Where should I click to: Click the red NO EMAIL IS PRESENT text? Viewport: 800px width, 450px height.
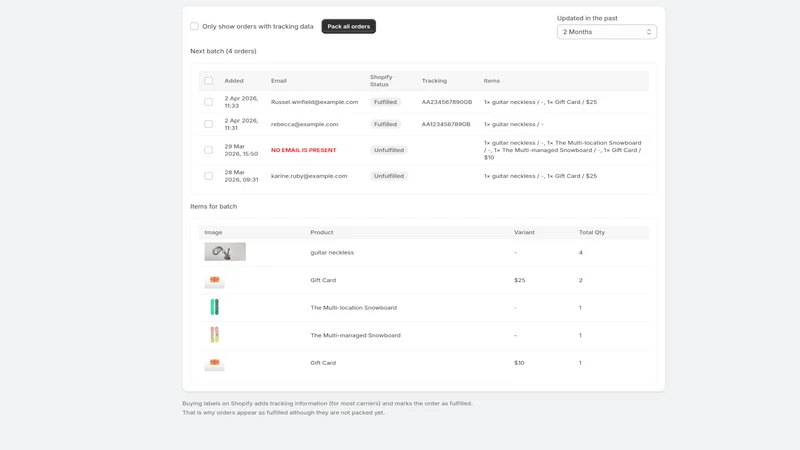[304, 150]
